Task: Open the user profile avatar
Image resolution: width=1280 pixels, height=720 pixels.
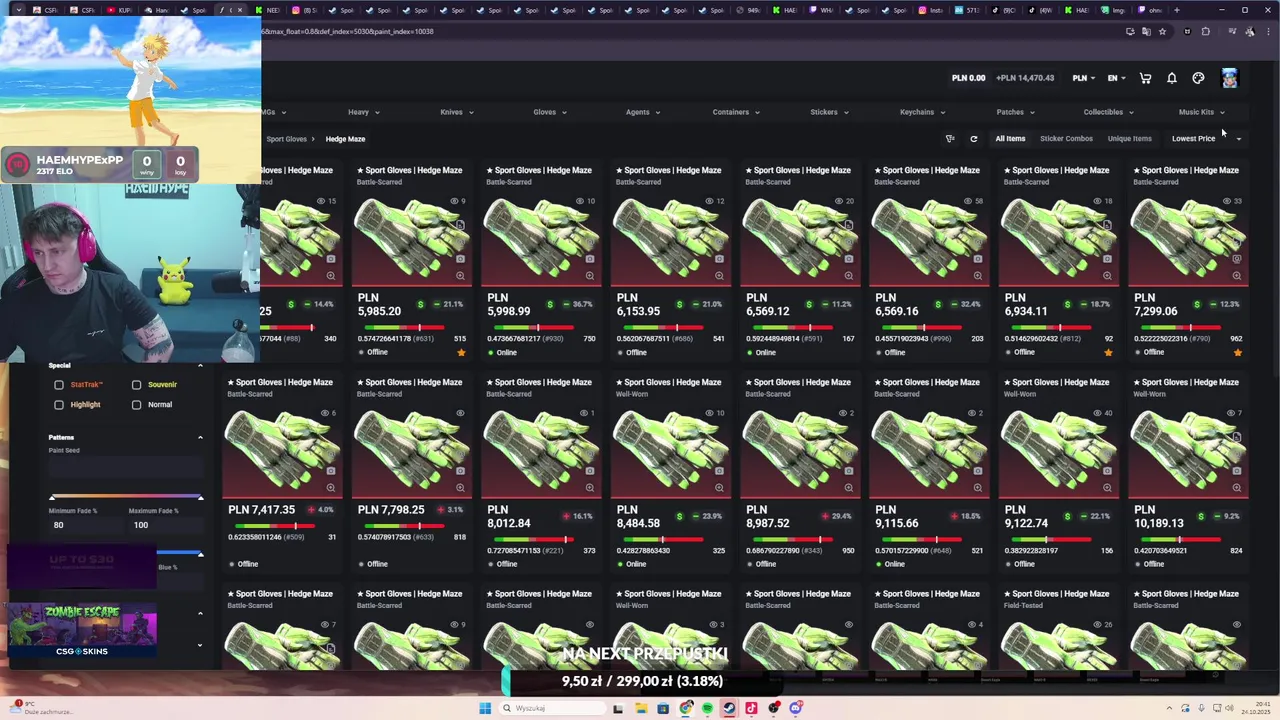Action: (1229, 78)
